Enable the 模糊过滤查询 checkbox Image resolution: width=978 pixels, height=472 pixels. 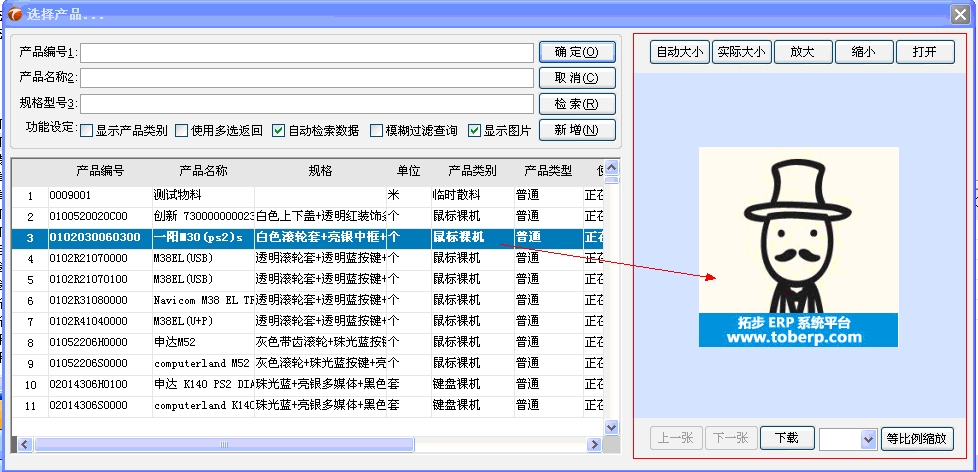tap(376, 130)
